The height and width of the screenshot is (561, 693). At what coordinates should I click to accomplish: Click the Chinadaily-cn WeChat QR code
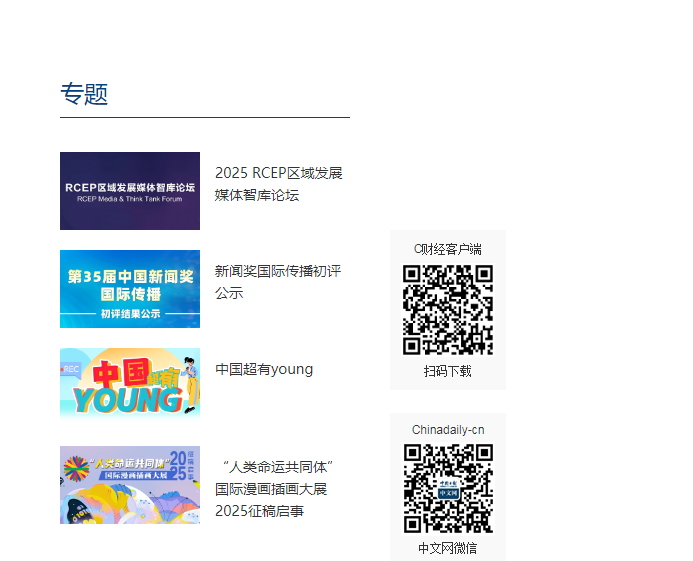tap(448, 489)
